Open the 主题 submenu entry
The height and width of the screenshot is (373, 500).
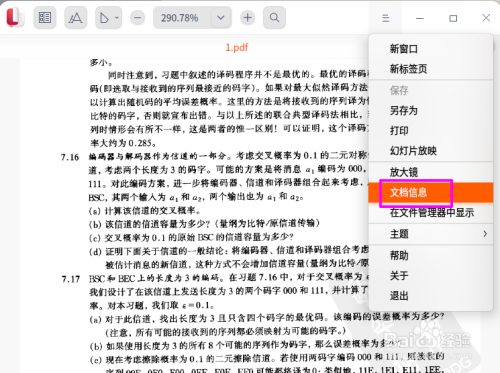coord(431,234)
